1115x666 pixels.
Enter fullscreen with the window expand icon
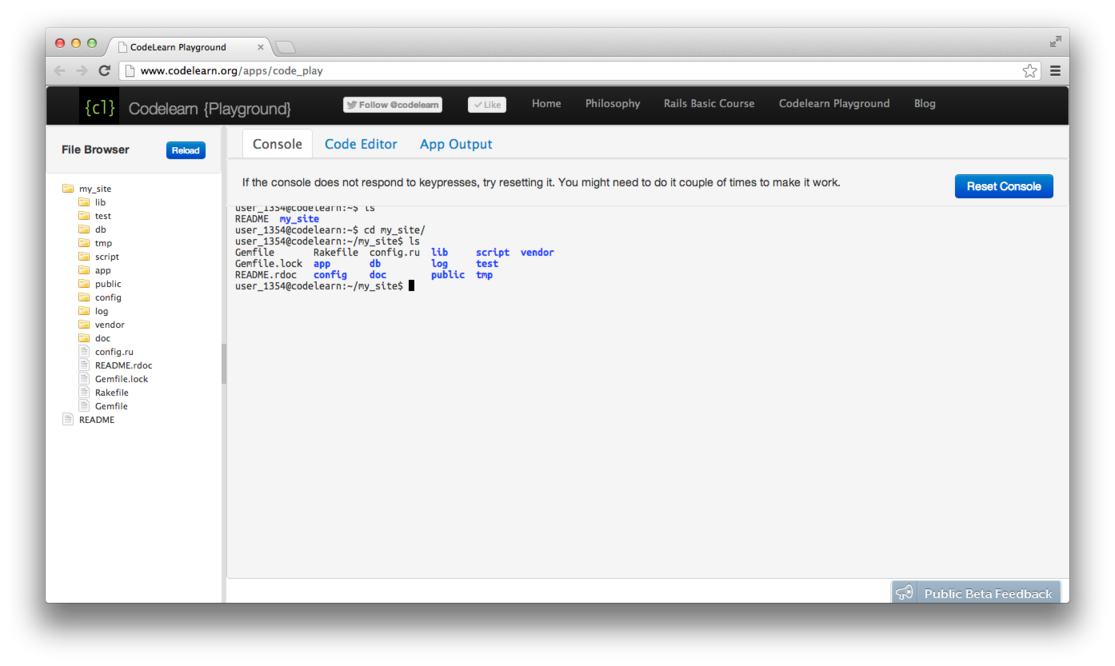(1055, 42)
